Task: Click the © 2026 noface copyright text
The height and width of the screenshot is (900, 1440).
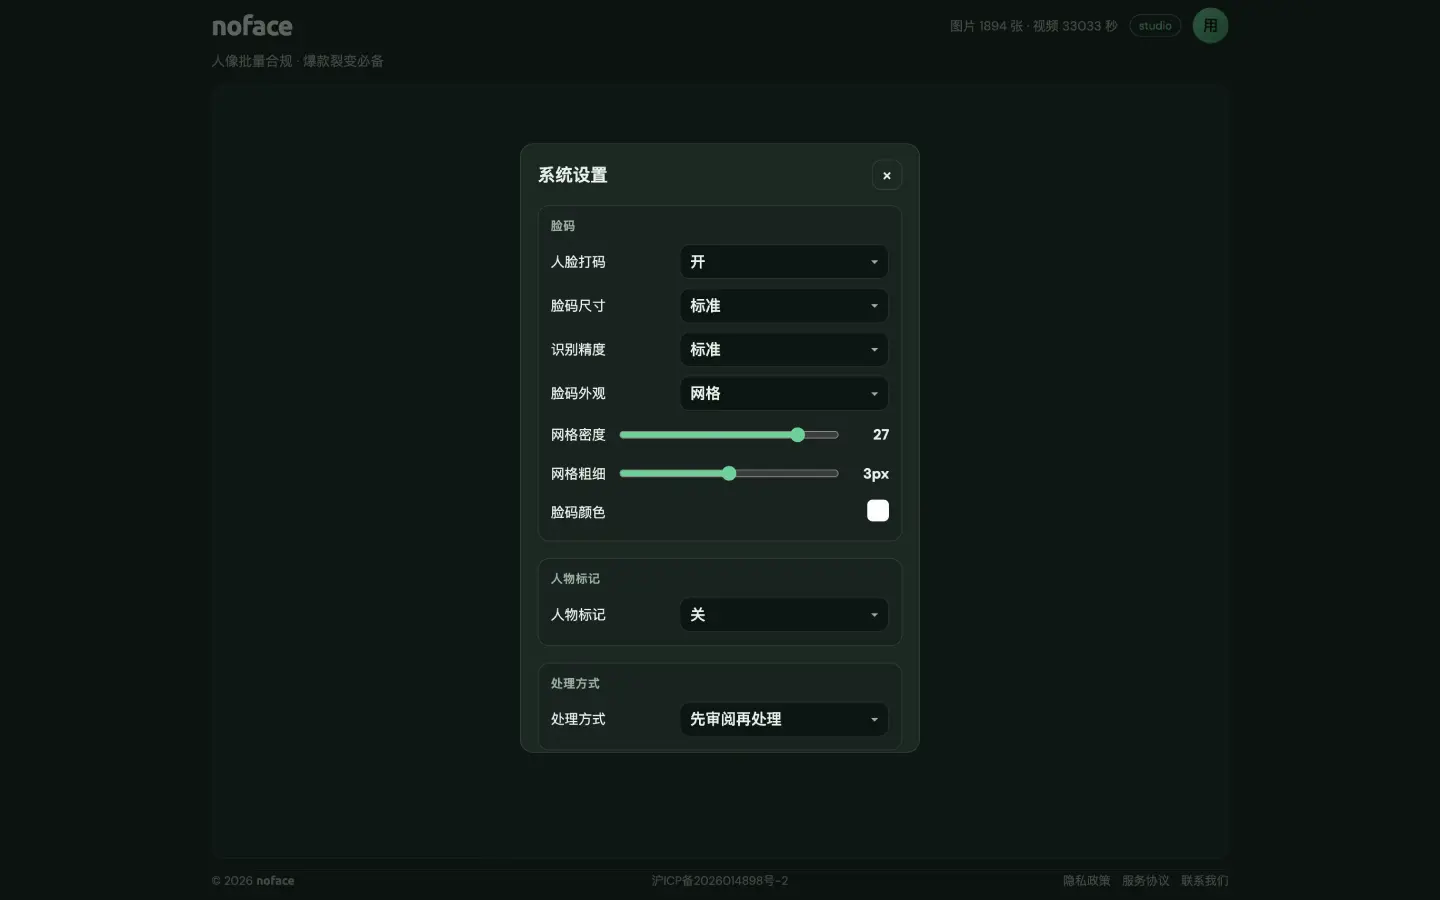Action: [253, 881]
